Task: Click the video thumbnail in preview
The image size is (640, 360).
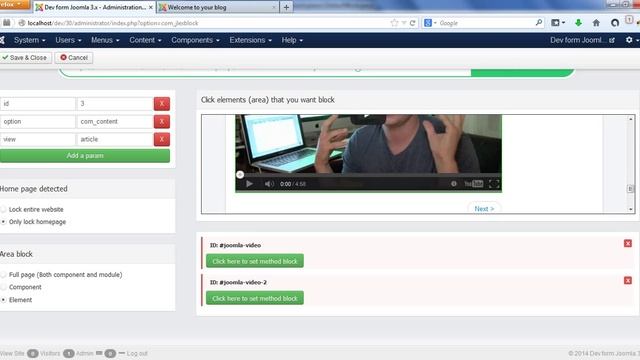Action: (x=368, y=144)
